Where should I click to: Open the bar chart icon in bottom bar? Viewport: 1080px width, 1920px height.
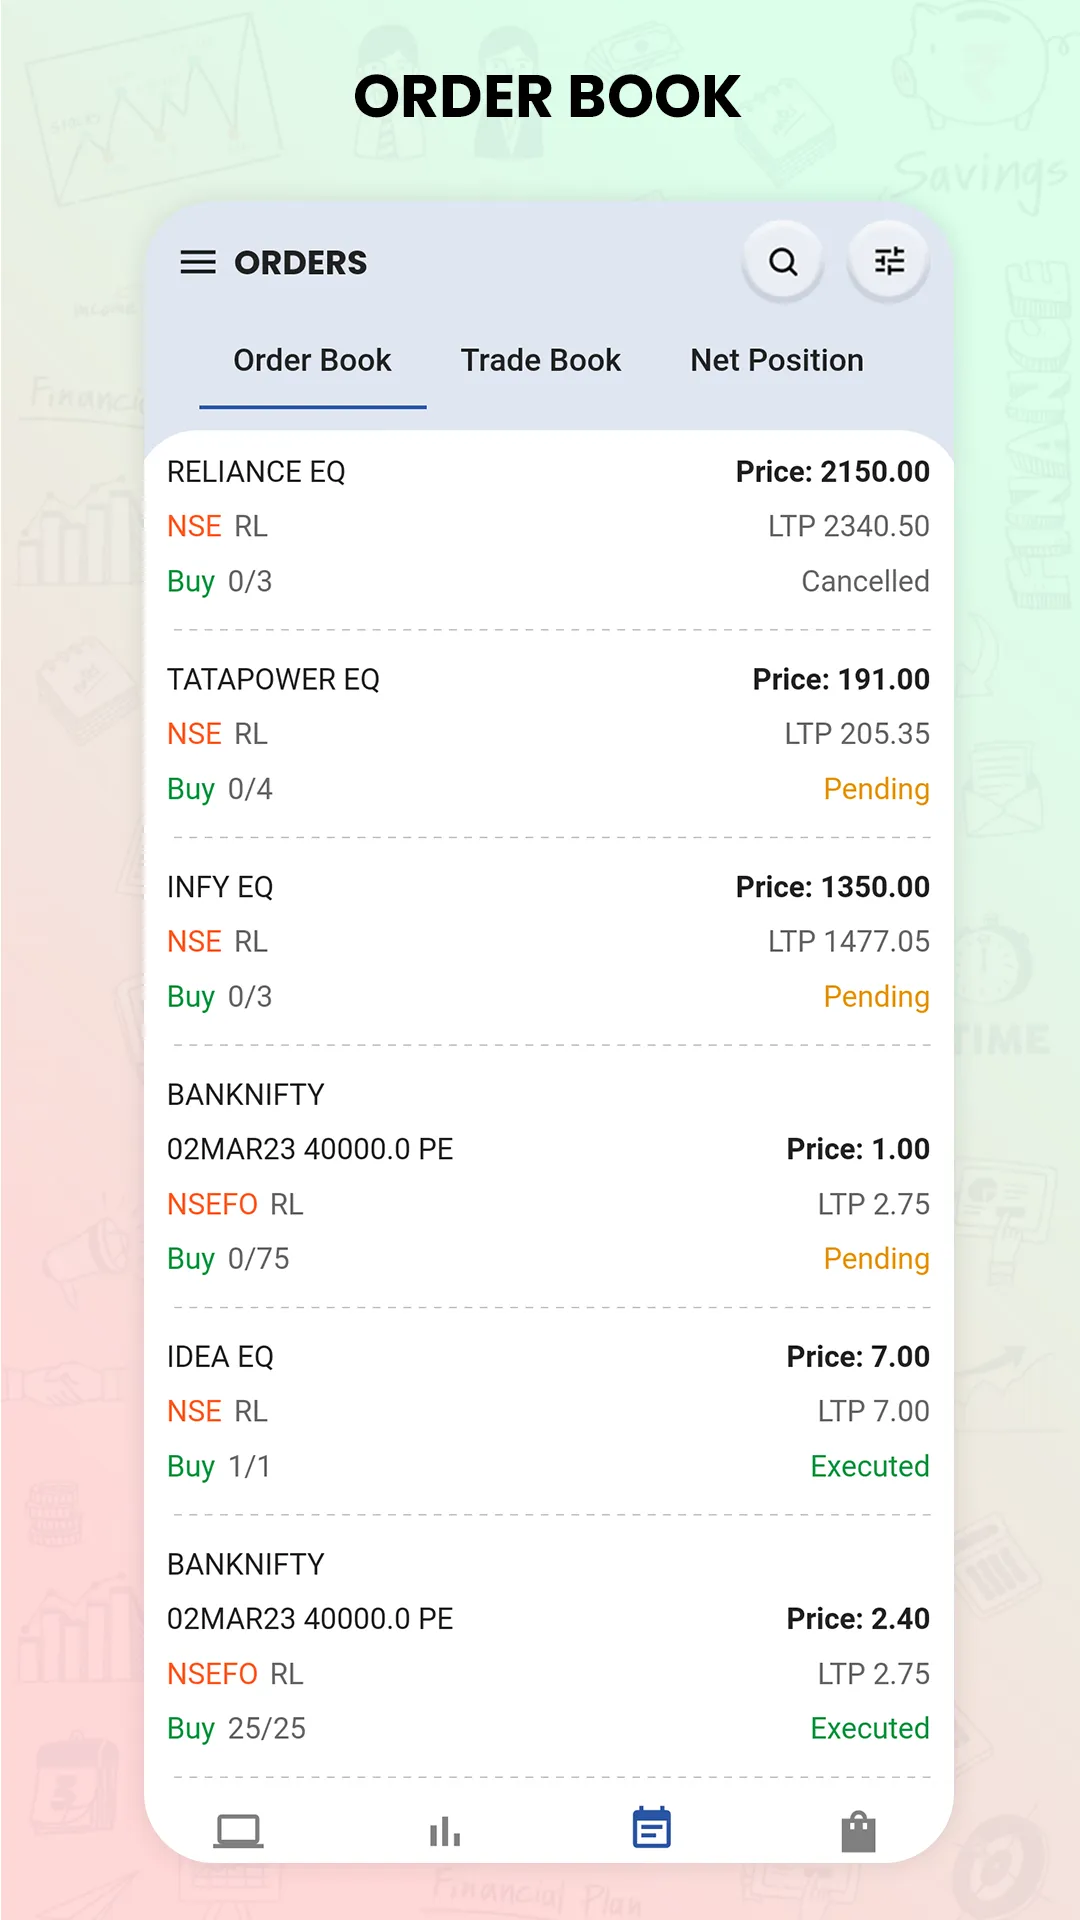click(x=445, y=1832)
